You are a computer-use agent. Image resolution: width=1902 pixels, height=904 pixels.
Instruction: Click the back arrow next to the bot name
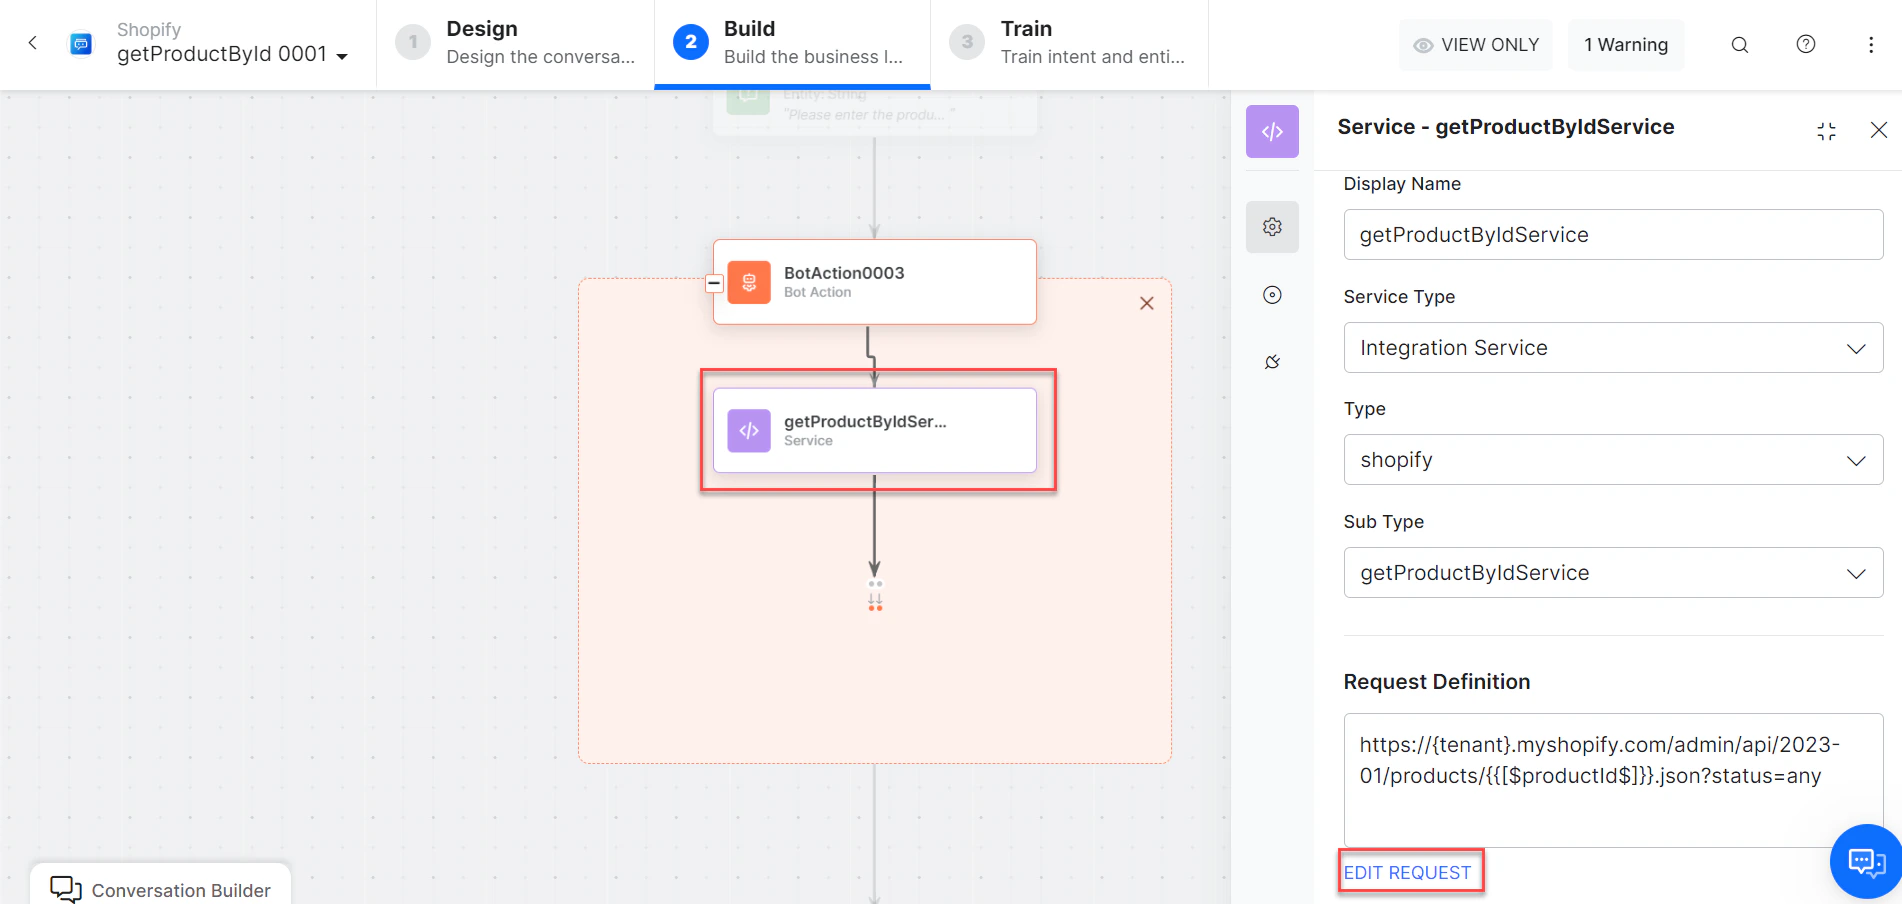click(x=32, y=44)
